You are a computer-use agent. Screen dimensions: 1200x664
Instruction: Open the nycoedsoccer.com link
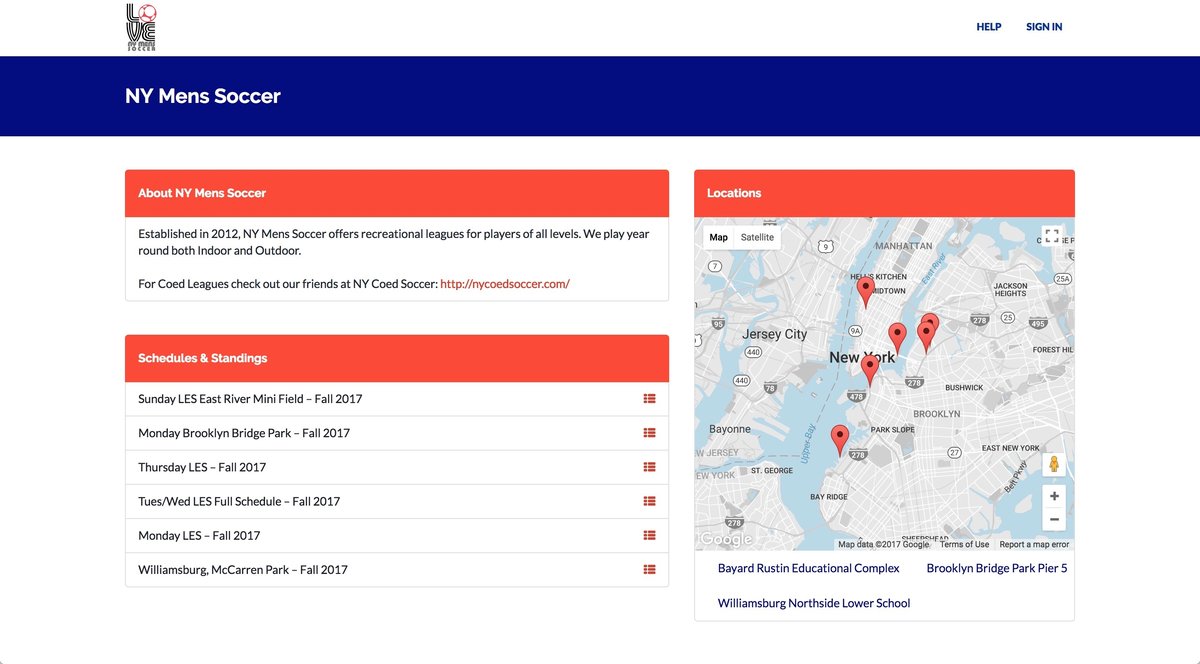click(505, 284)
